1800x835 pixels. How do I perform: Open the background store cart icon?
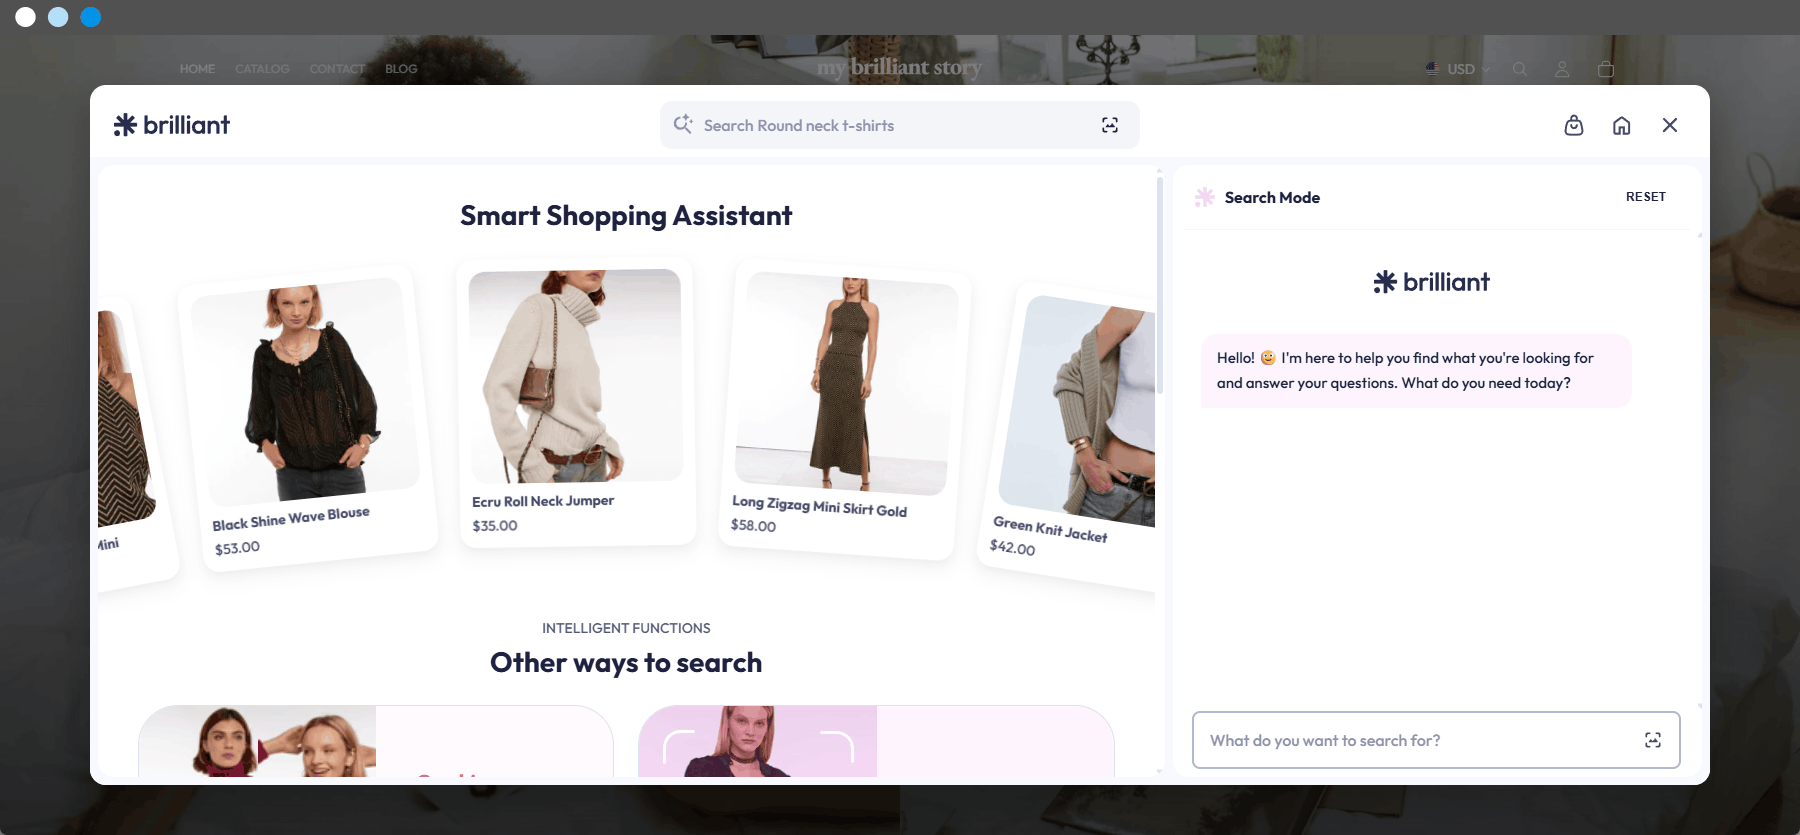point(1606,69)
